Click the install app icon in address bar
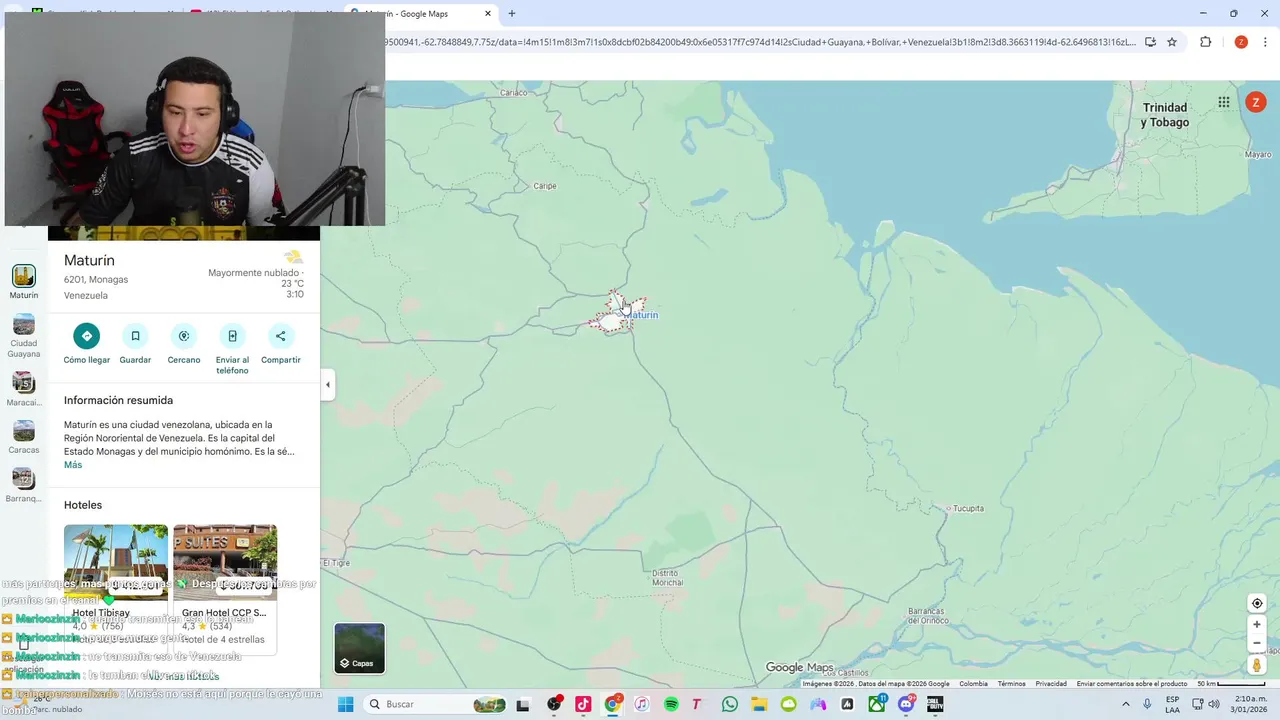1280x720 pixels. [1150, 42]
